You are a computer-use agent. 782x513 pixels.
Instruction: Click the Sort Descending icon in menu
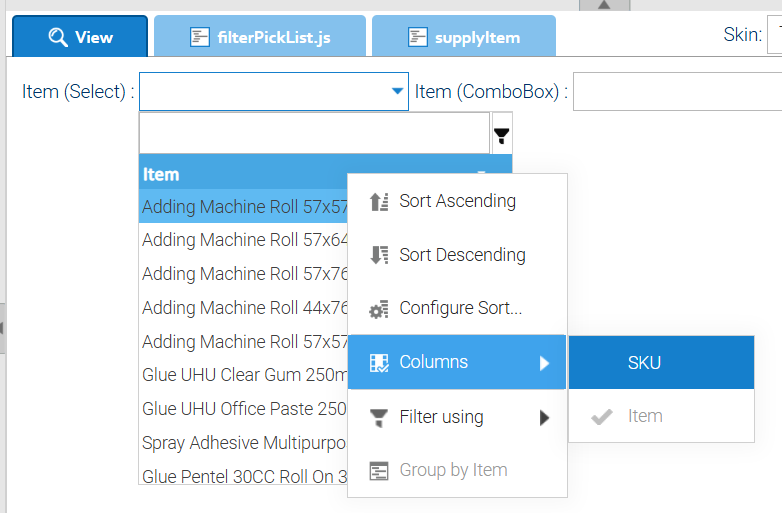point(379,255)
